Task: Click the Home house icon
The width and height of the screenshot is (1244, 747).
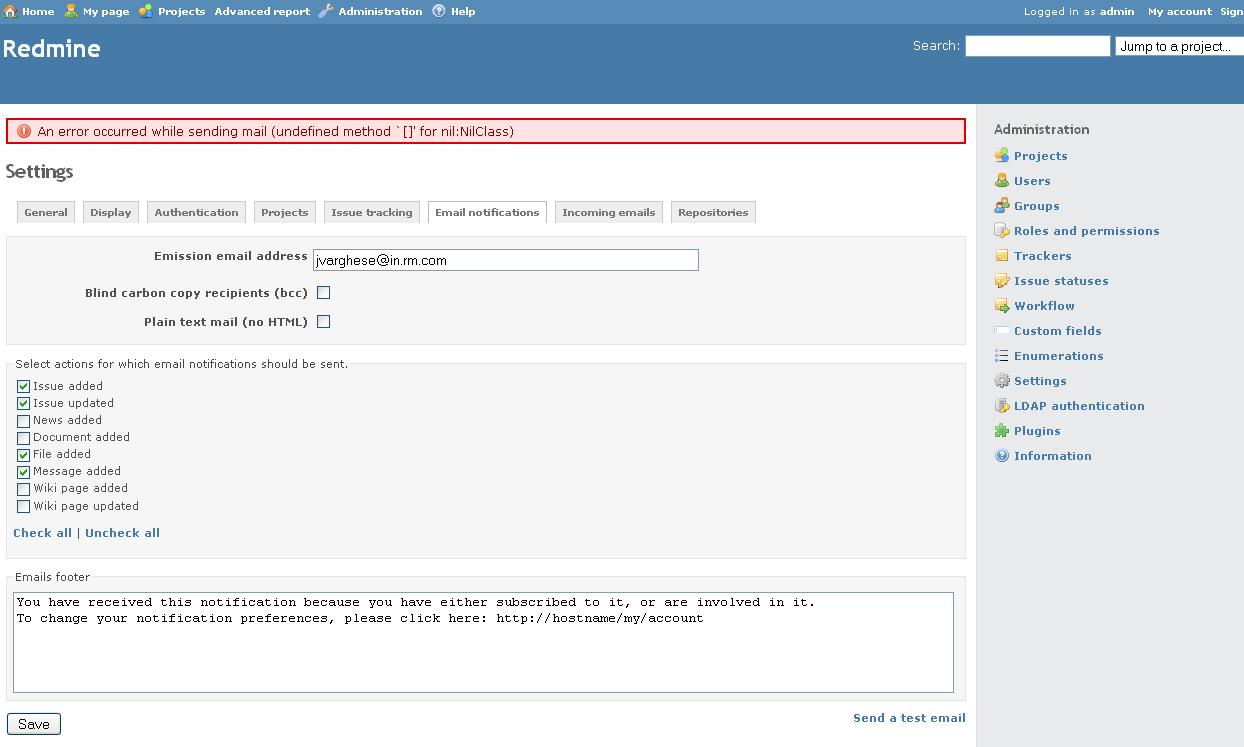Action: coord(11,11)
